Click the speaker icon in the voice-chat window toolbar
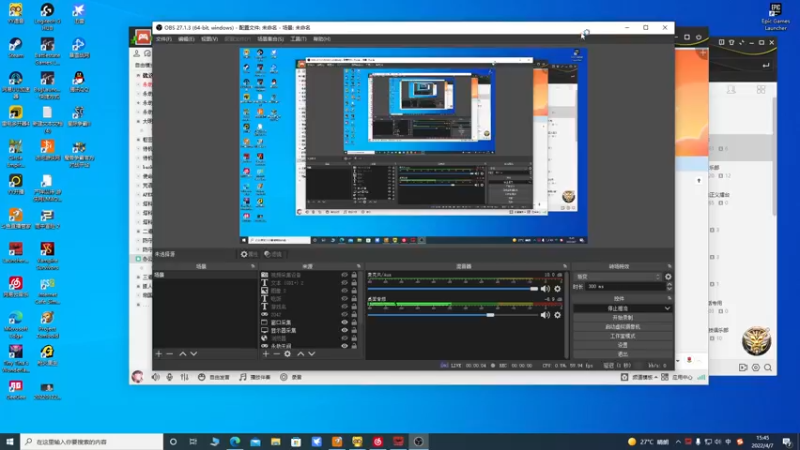This screenshot has width=800, height=450. click(156, 377)
